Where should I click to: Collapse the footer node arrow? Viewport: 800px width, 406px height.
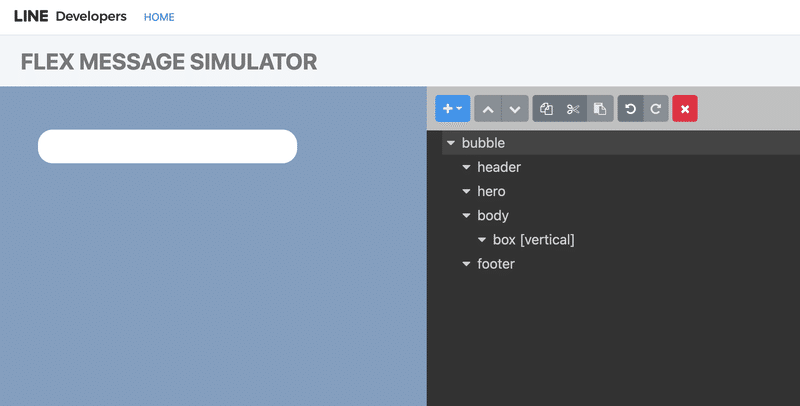click(466, 264)
